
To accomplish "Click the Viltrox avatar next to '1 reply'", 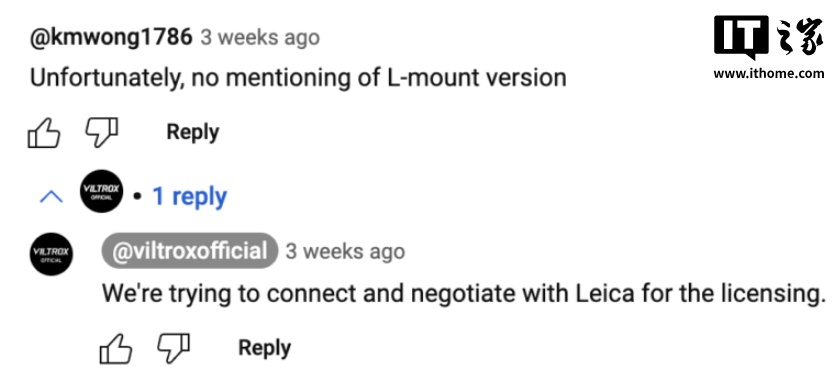I will 101,192.
